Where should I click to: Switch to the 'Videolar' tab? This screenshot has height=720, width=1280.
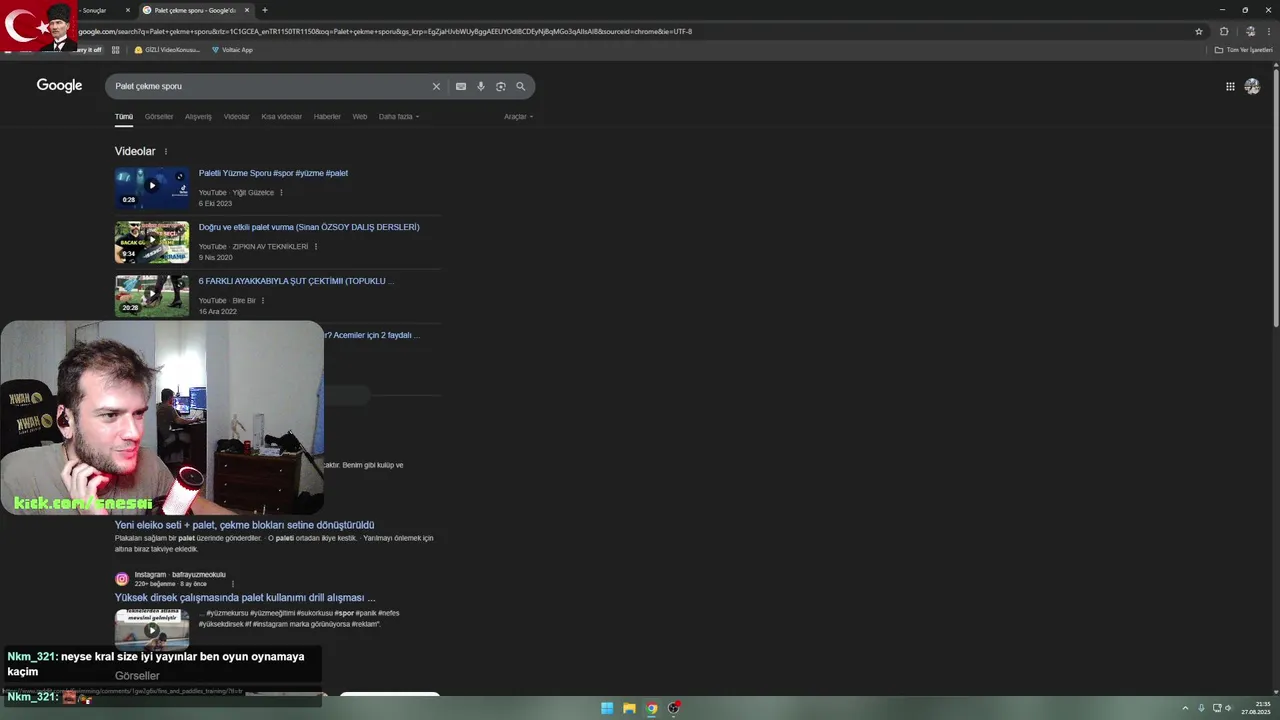(237, 117)
